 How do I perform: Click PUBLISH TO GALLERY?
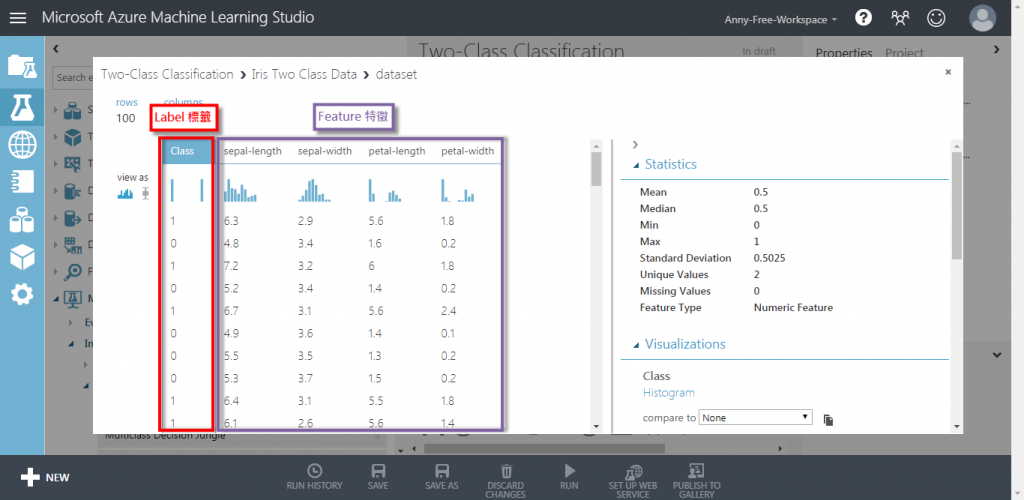coord(697,481)
